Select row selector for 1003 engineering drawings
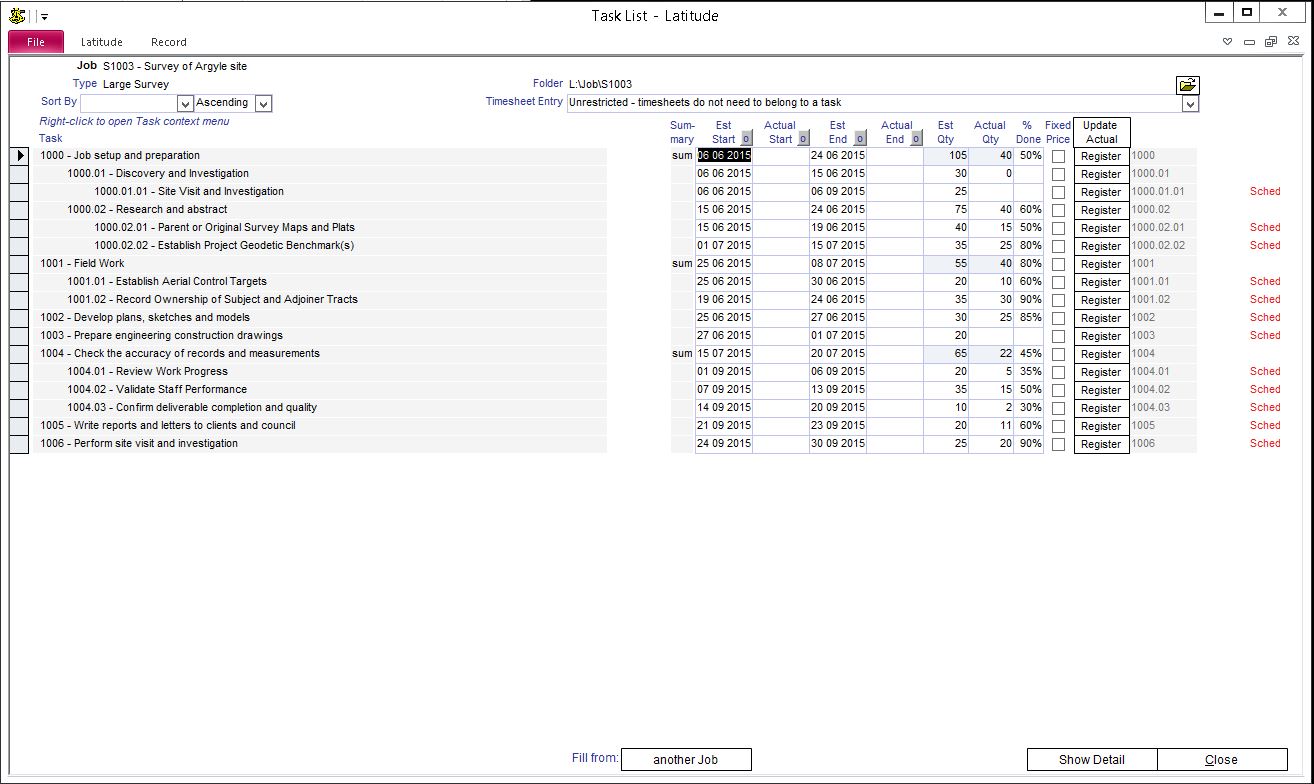Viewport: 1314px width, 784px height. 19,336
